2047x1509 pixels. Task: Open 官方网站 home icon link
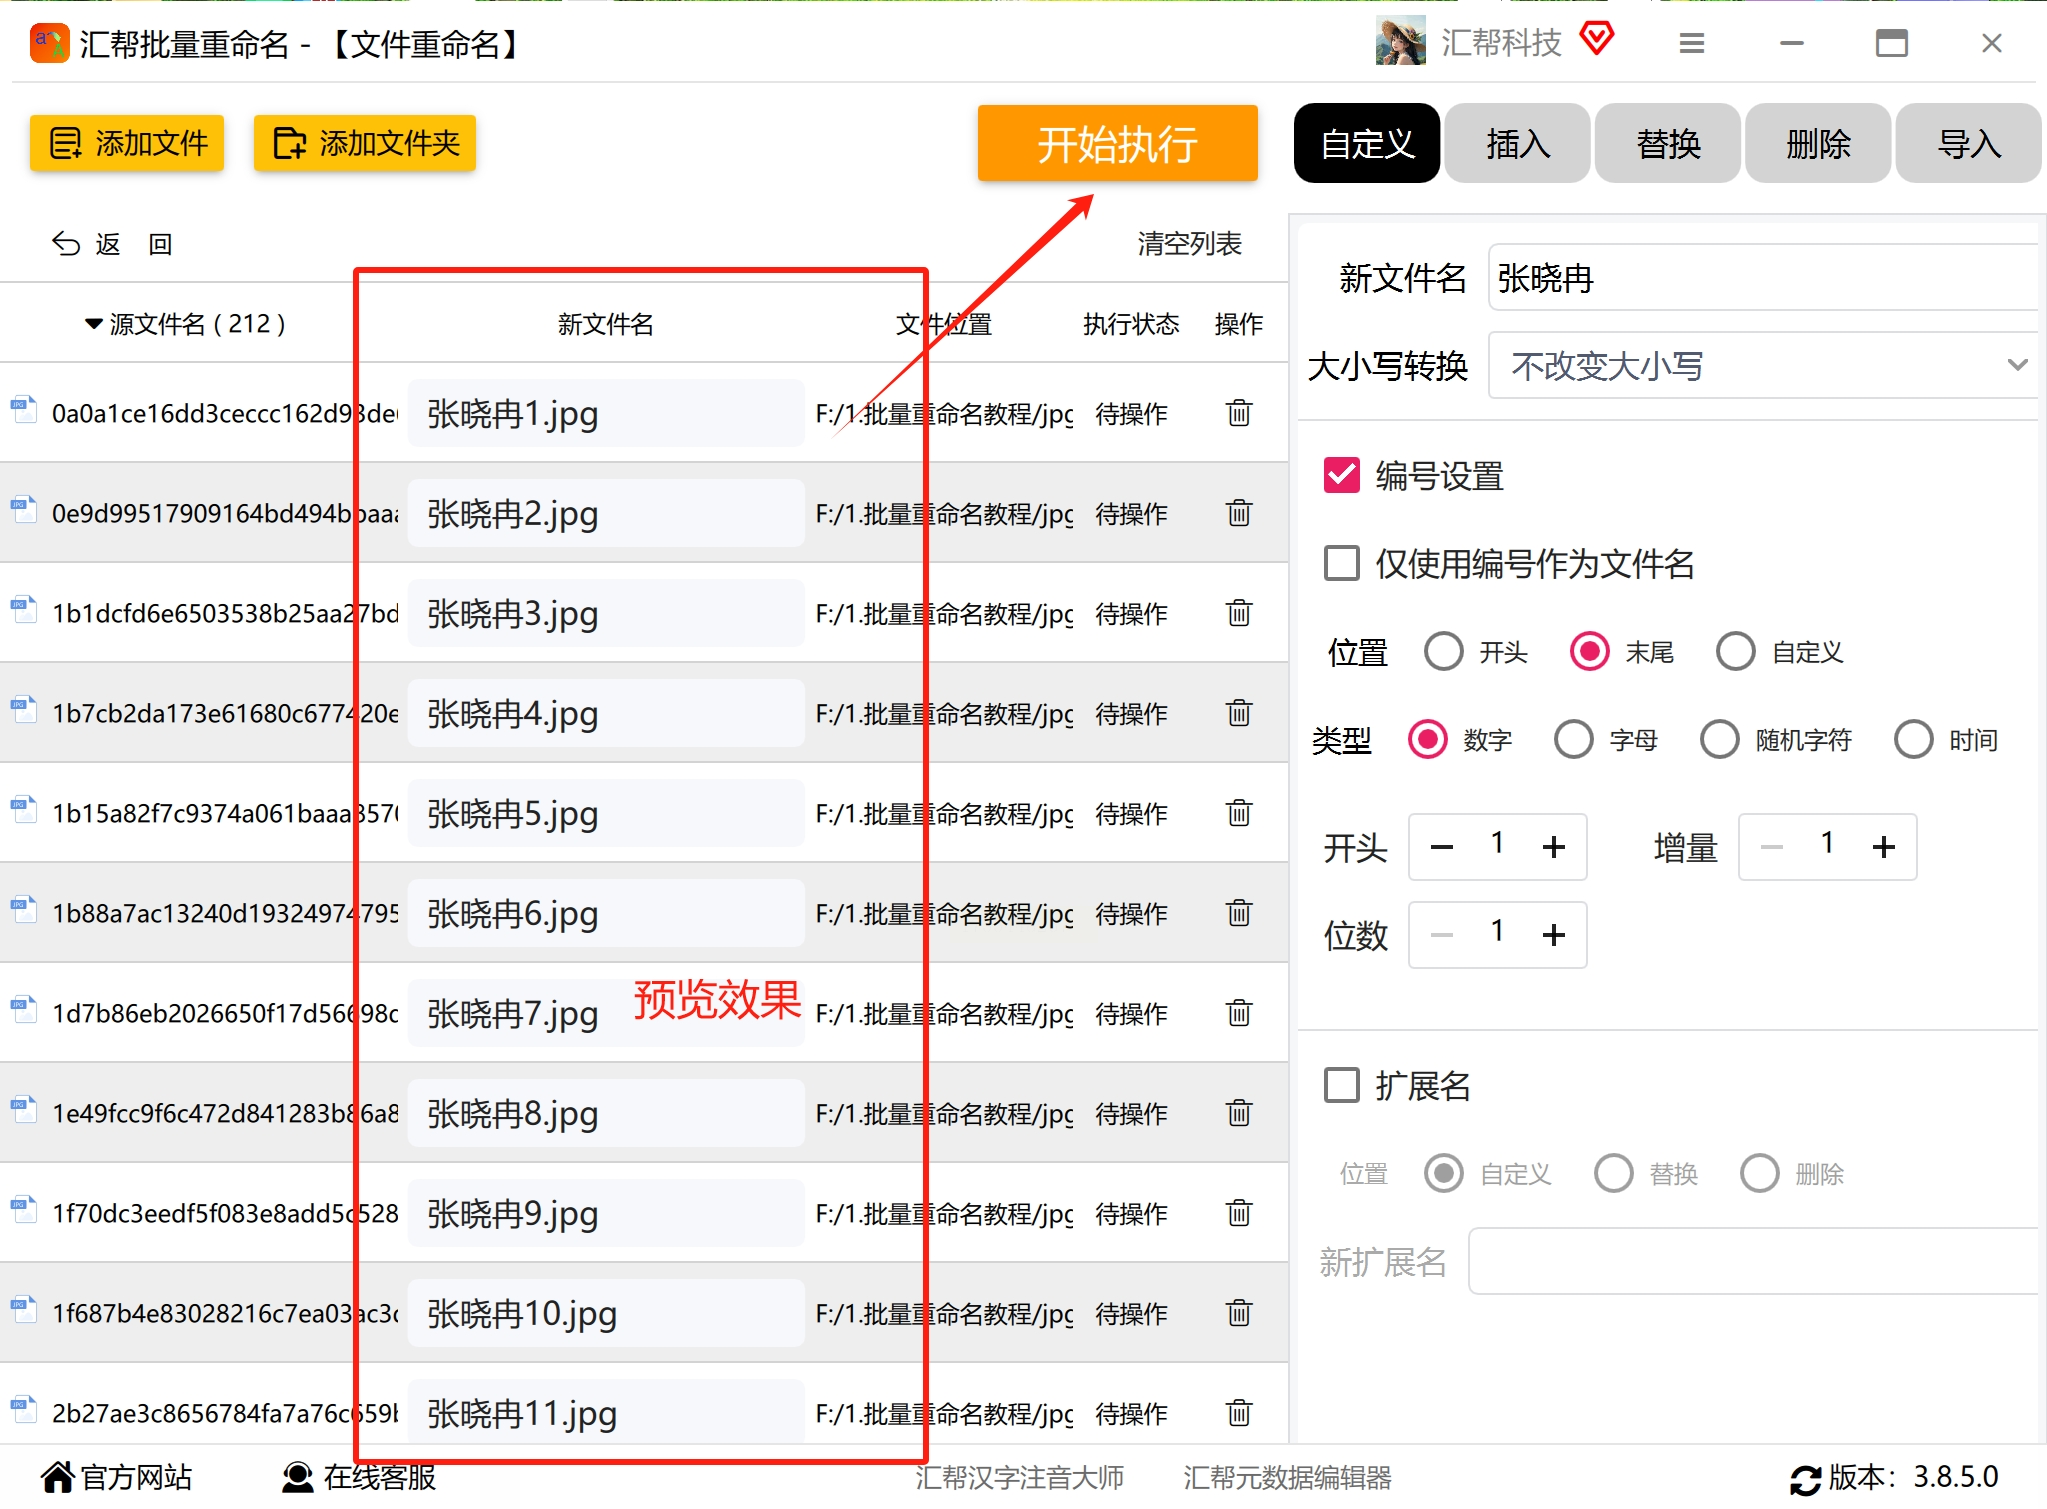coord(58,1477)
